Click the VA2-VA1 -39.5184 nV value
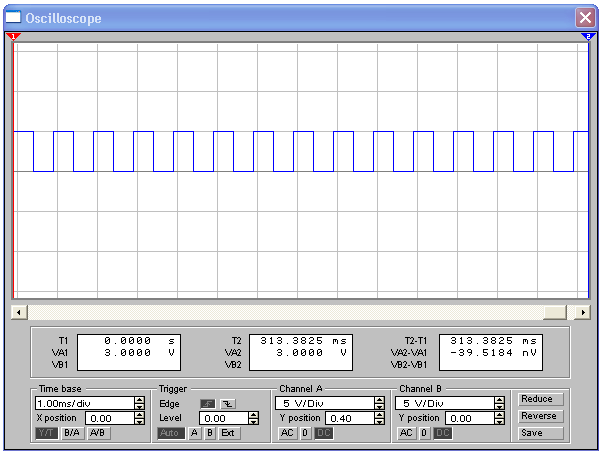 click(x=493, y=353)
